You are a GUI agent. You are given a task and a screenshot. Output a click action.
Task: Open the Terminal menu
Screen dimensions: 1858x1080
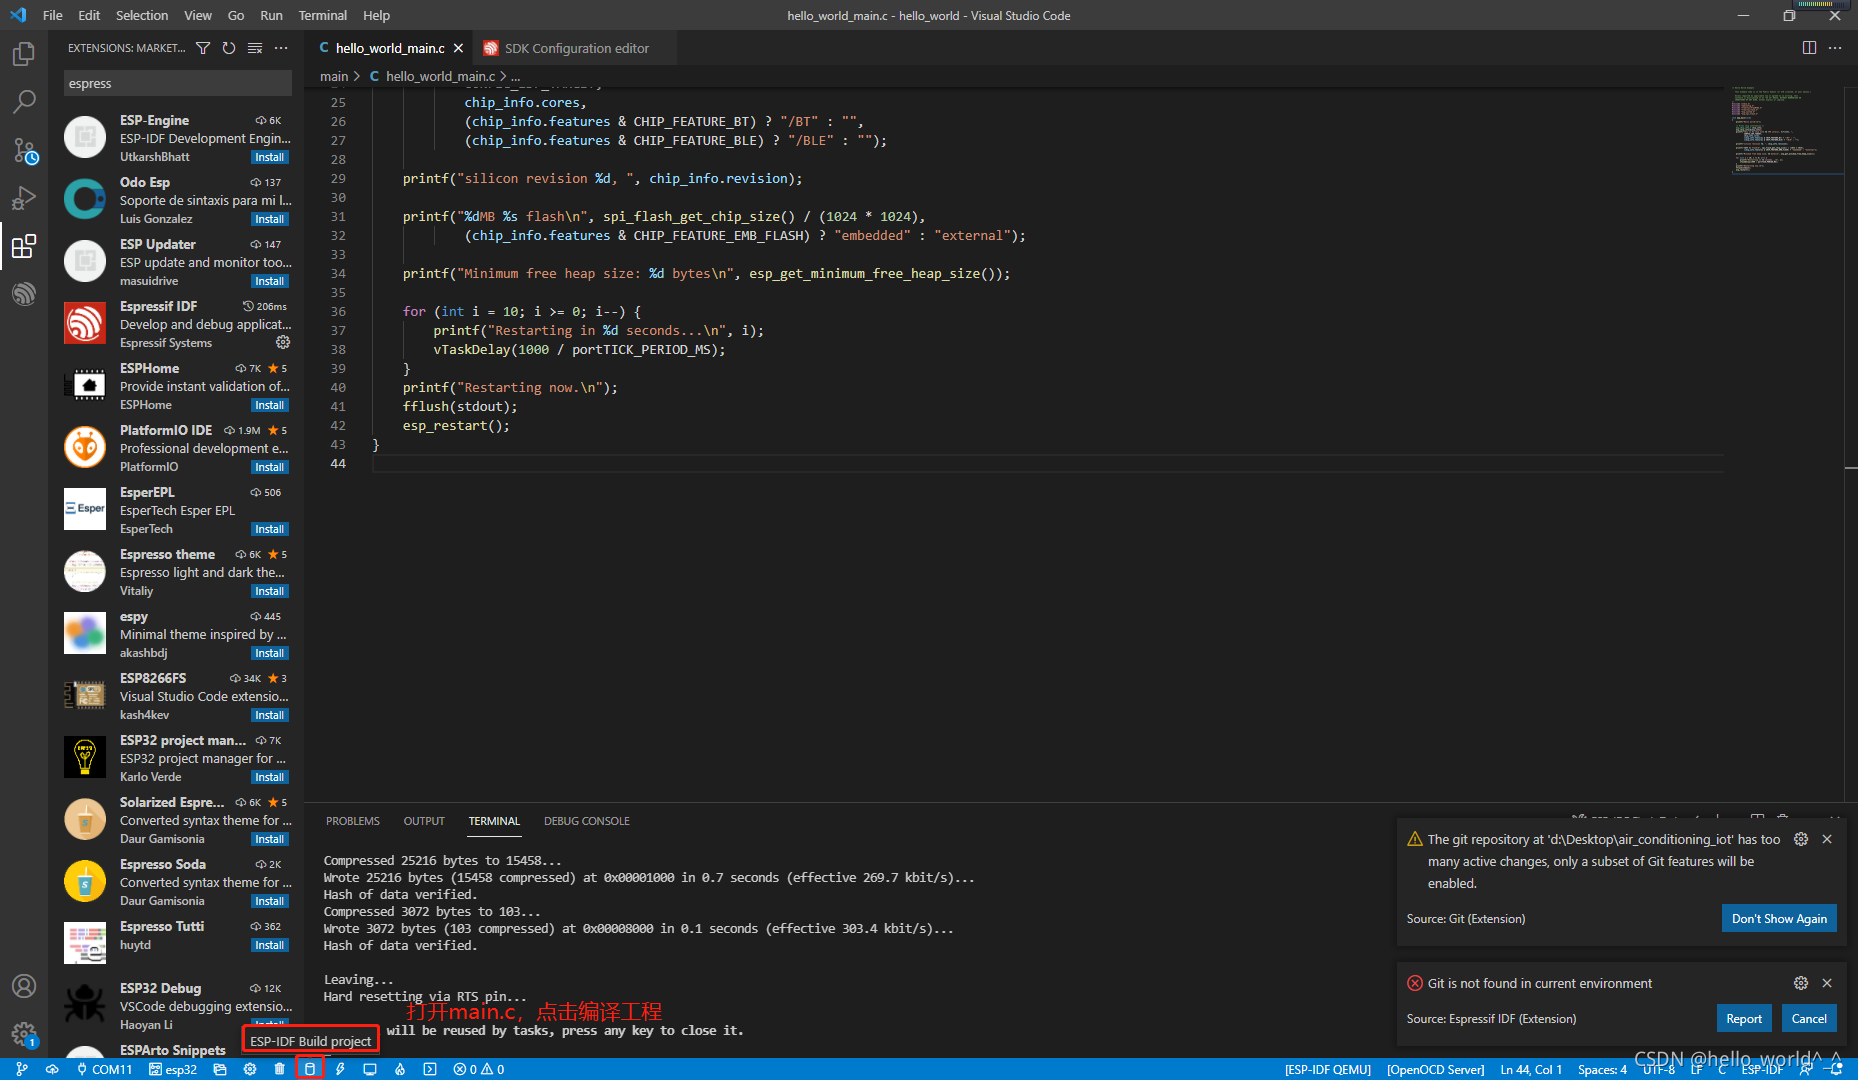coord(323,15)
